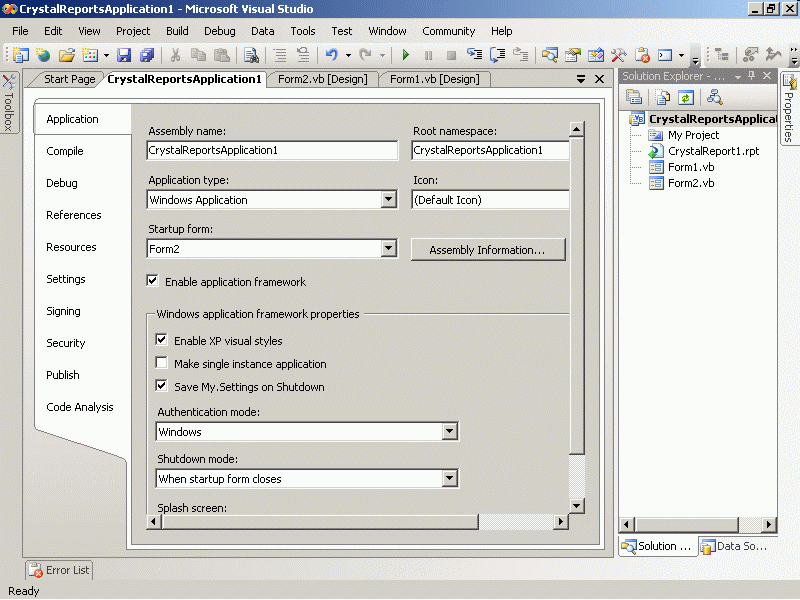This screenshot has height=600, width=800.
Task: Click the settings page vertical scrollbar thumb
Action: pos(577,295)
